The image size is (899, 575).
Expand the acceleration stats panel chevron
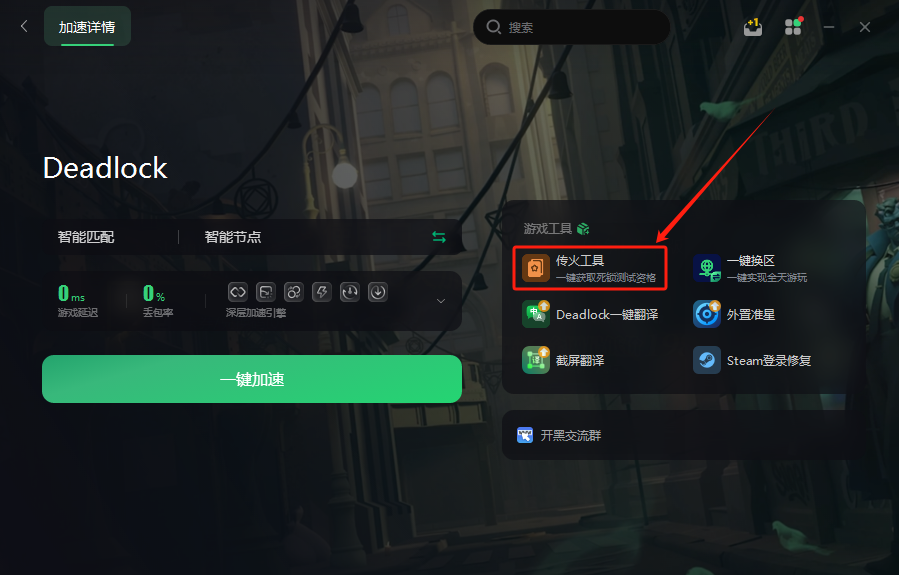[441, 301]
